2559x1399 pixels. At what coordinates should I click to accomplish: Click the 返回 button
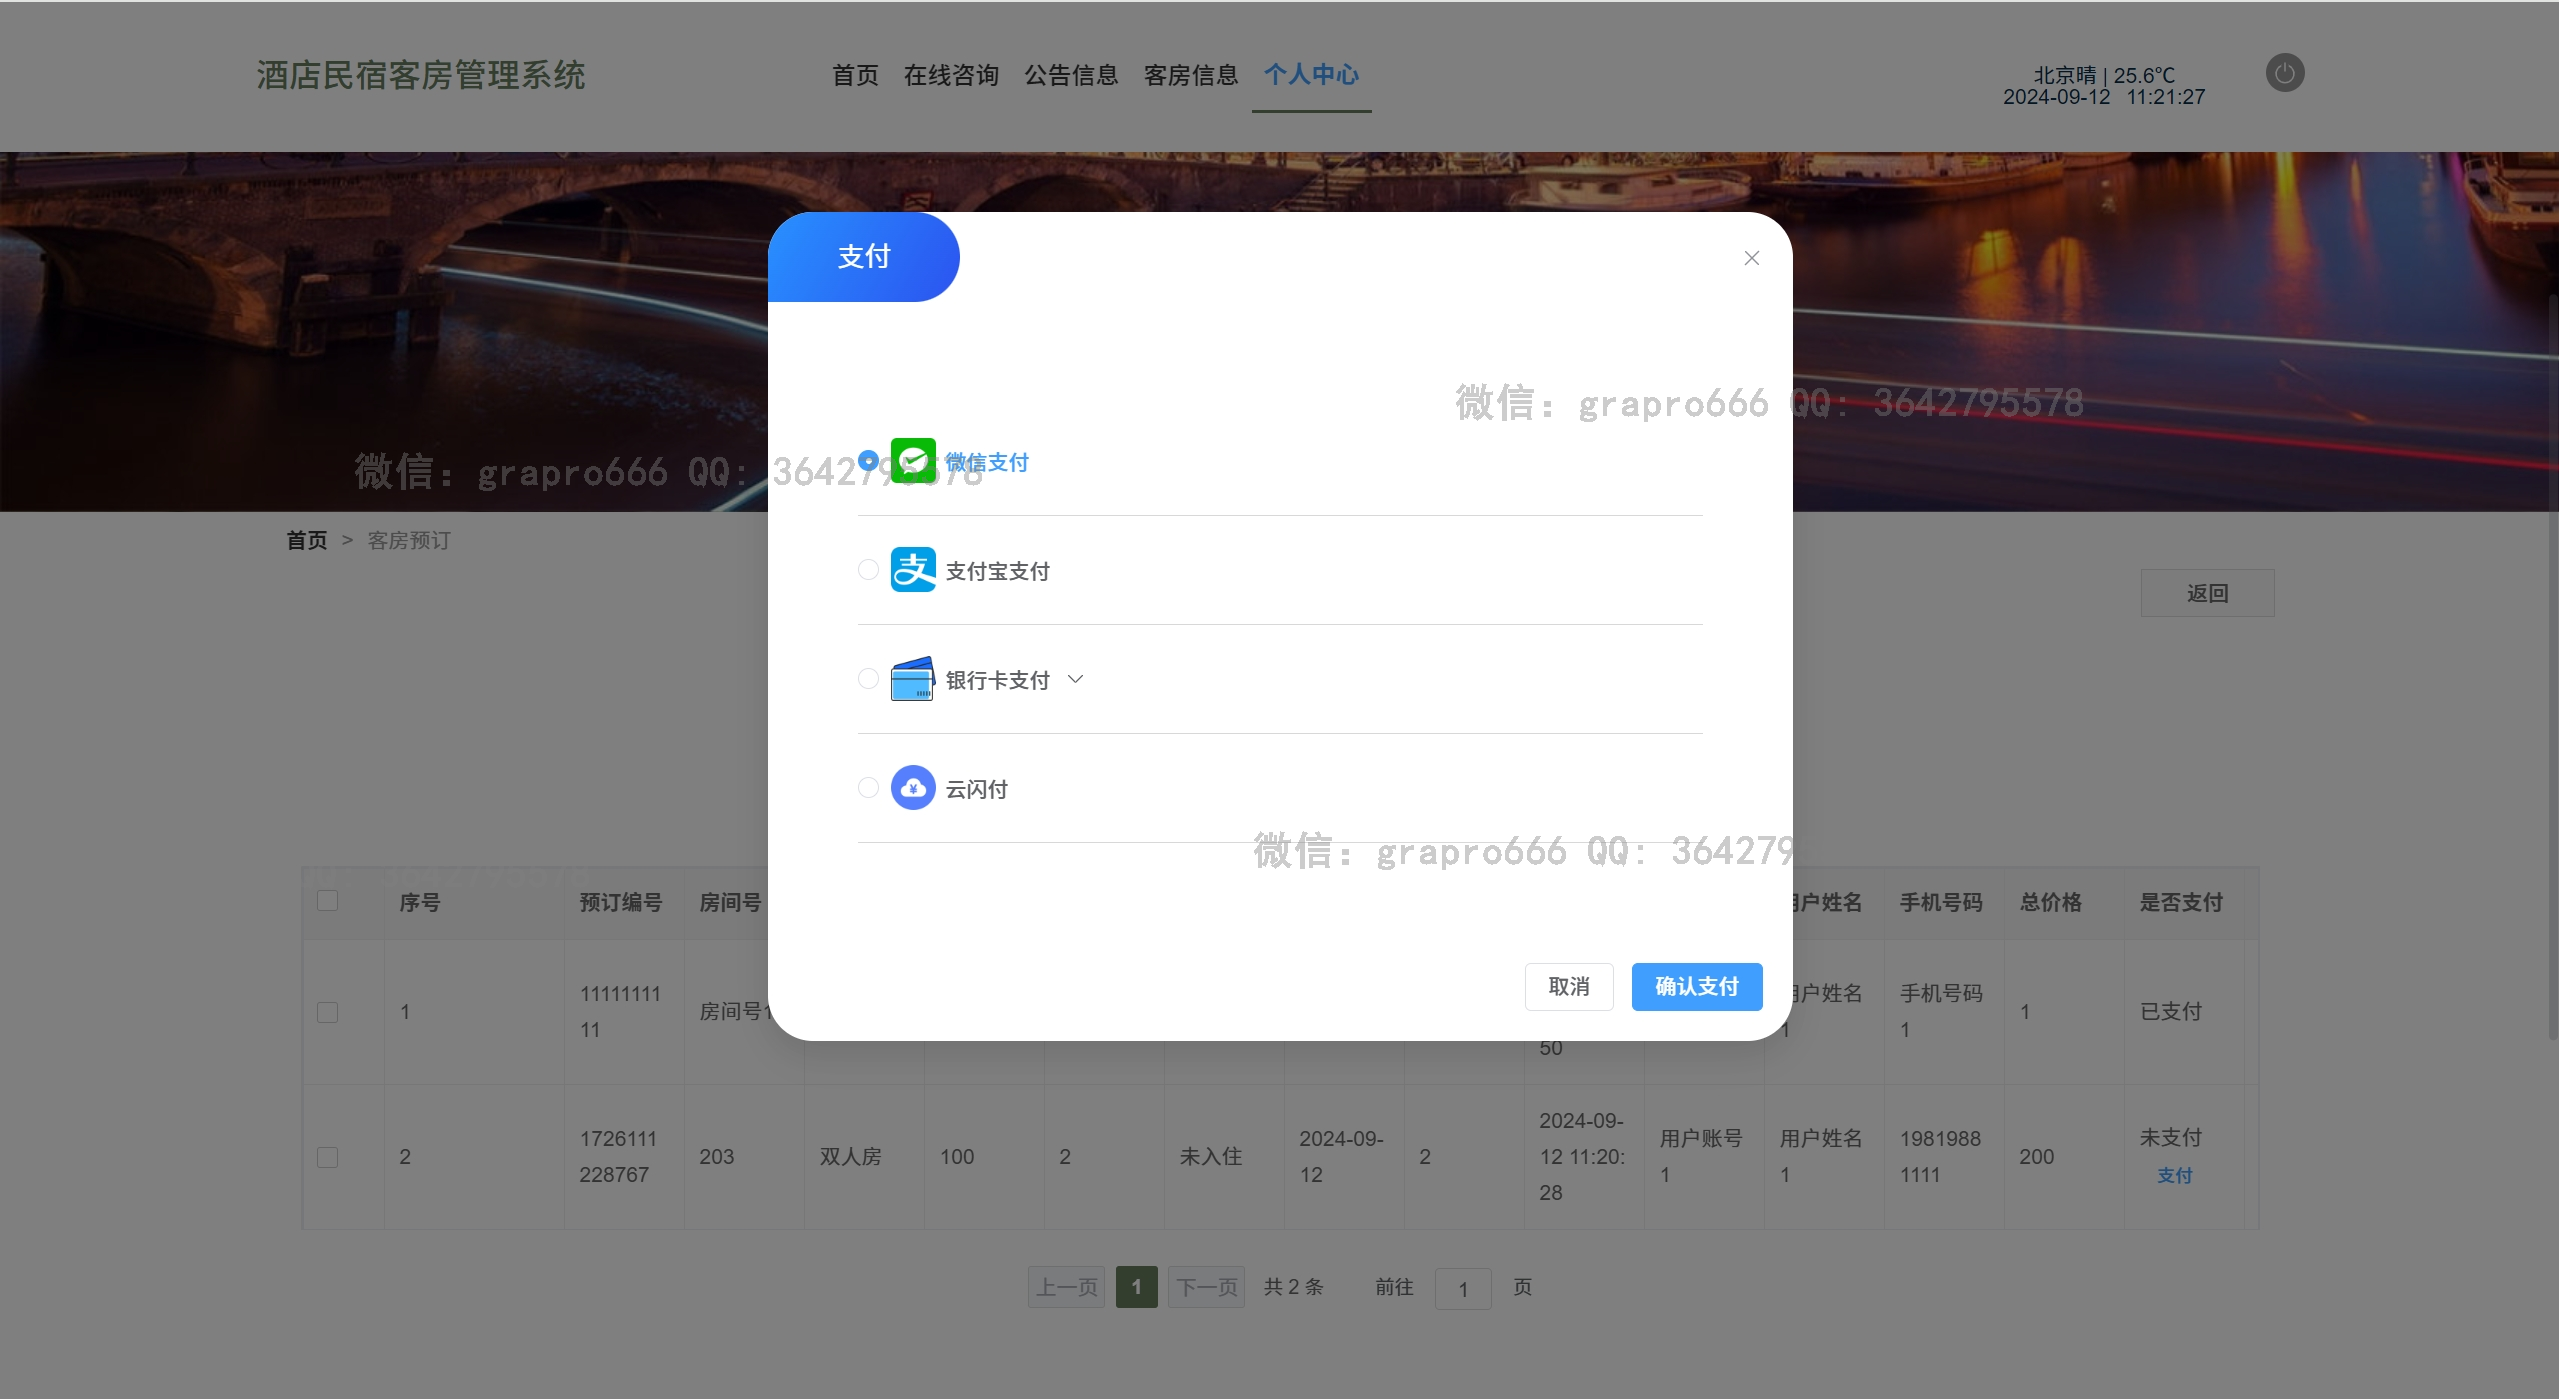2206,593
